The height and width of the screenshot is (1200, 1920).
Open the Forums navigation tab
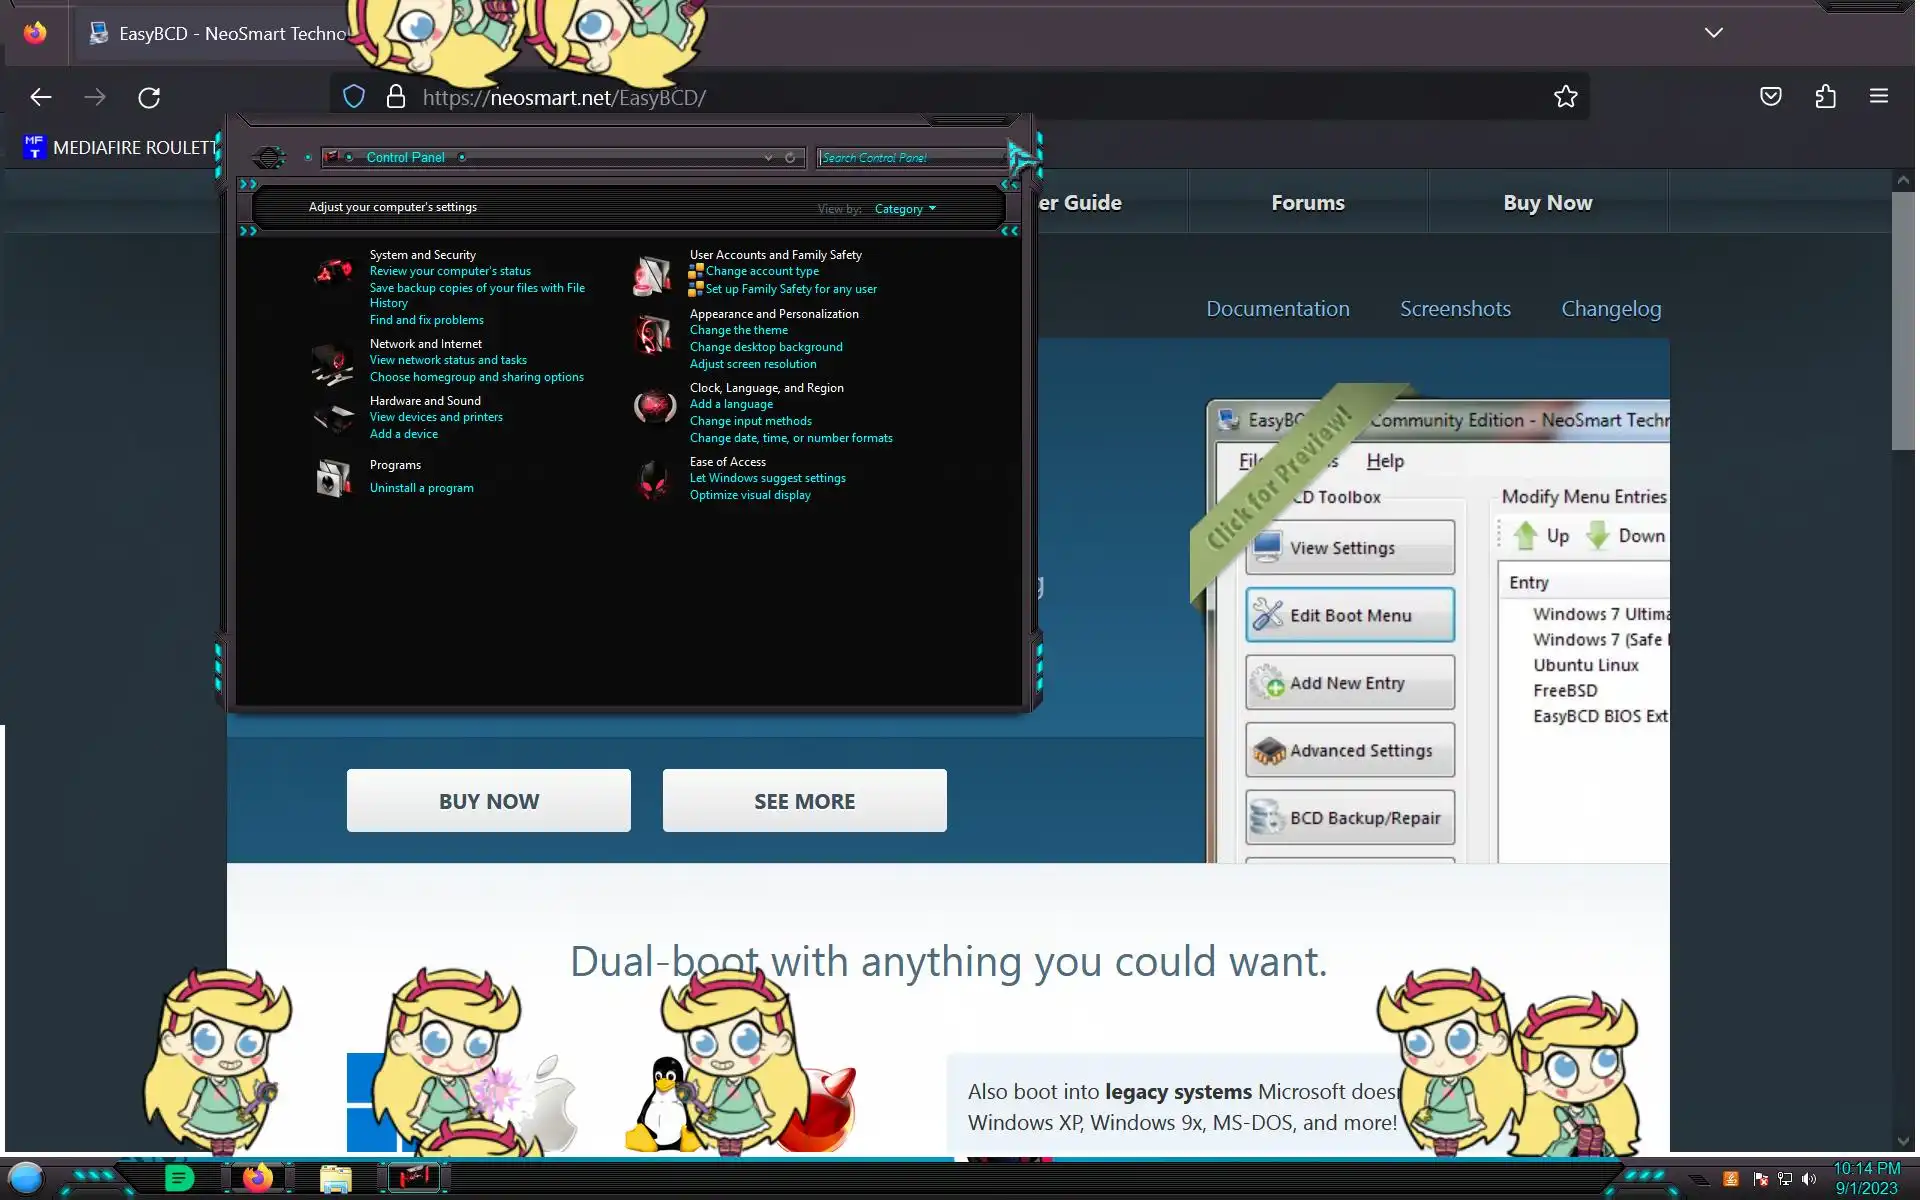tap(1307, 203)
